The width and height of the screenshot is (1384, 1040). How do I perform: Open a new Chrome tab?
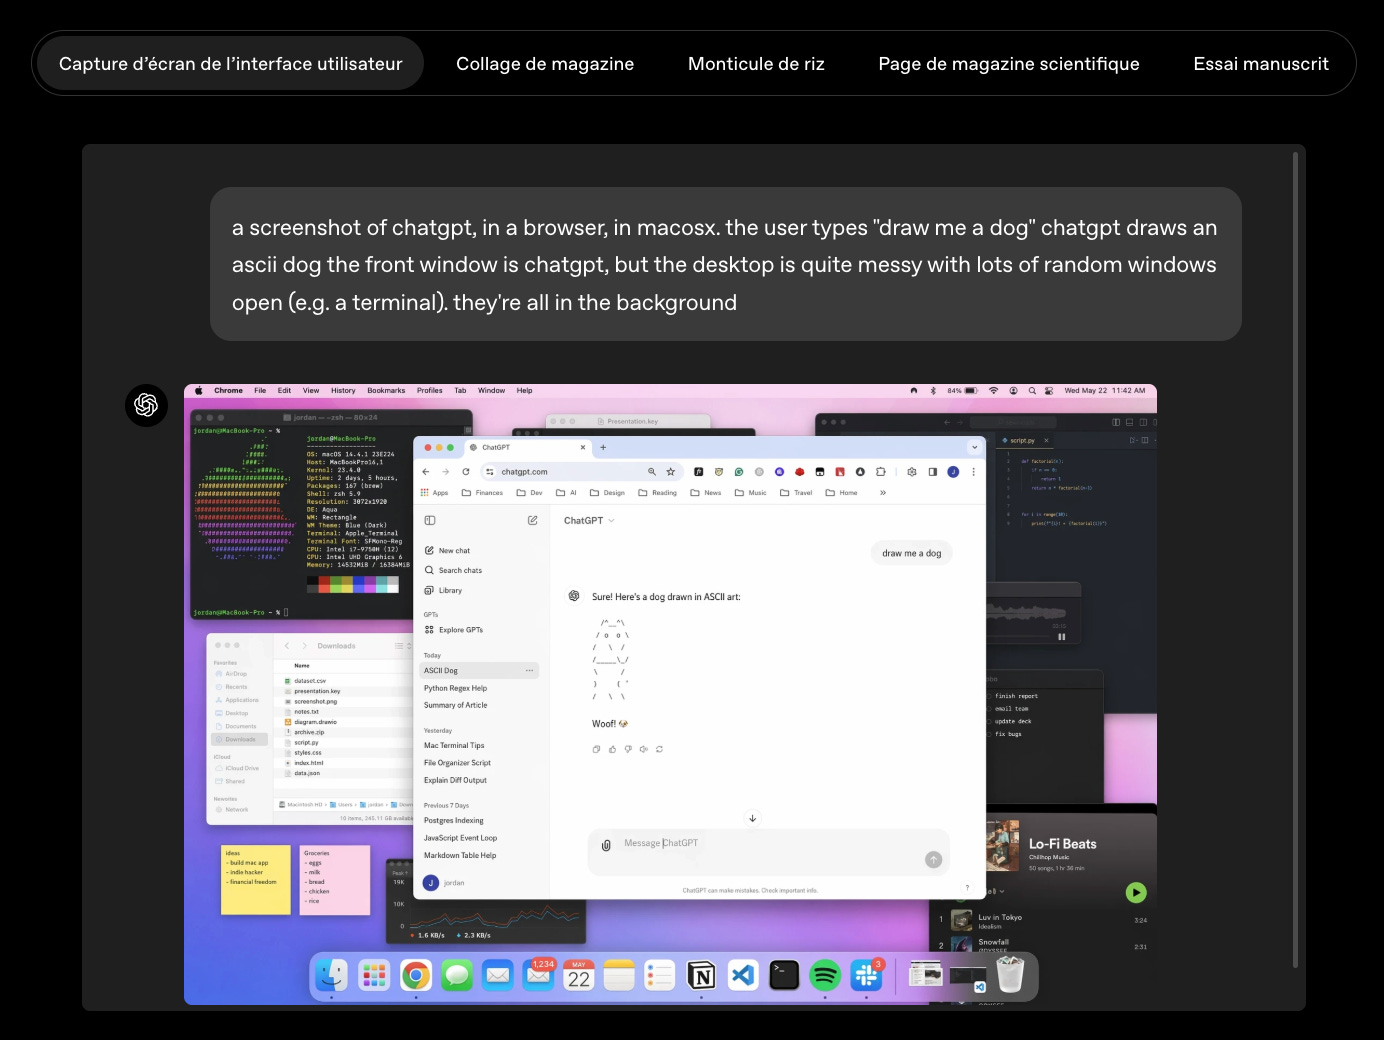[x=603, y=447]
